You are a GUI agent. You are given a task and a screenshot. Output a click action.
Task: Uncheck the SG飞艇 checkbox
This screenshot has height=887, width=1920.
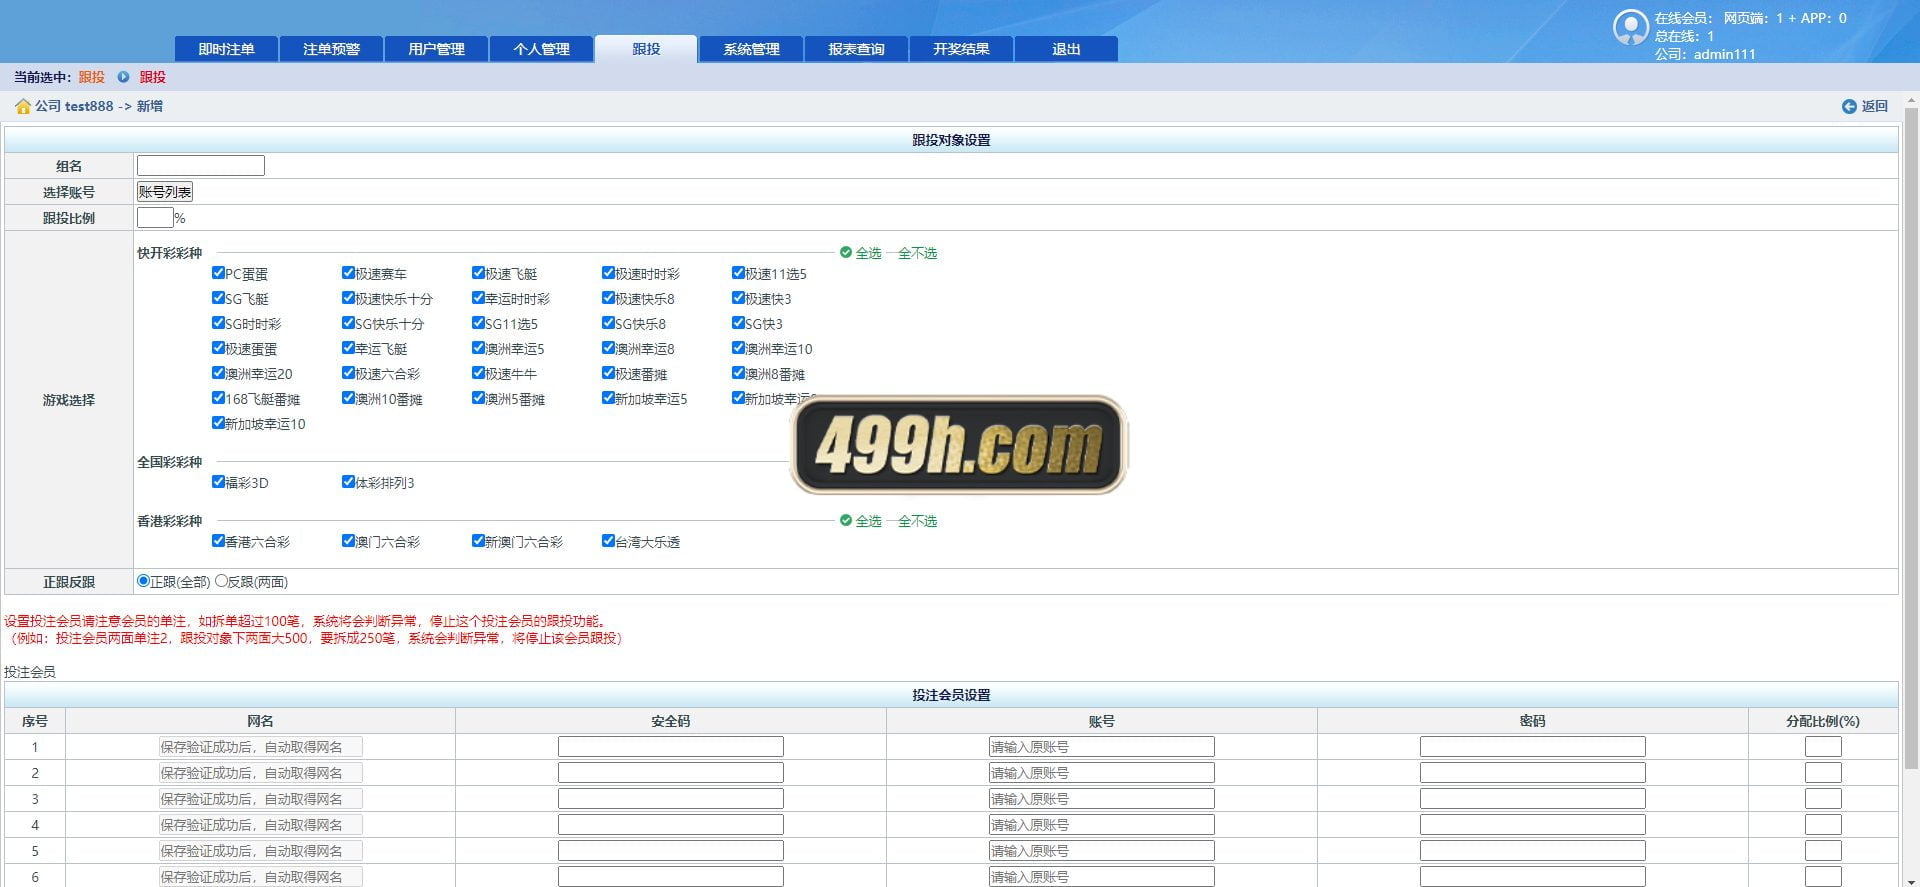[218, 297]
